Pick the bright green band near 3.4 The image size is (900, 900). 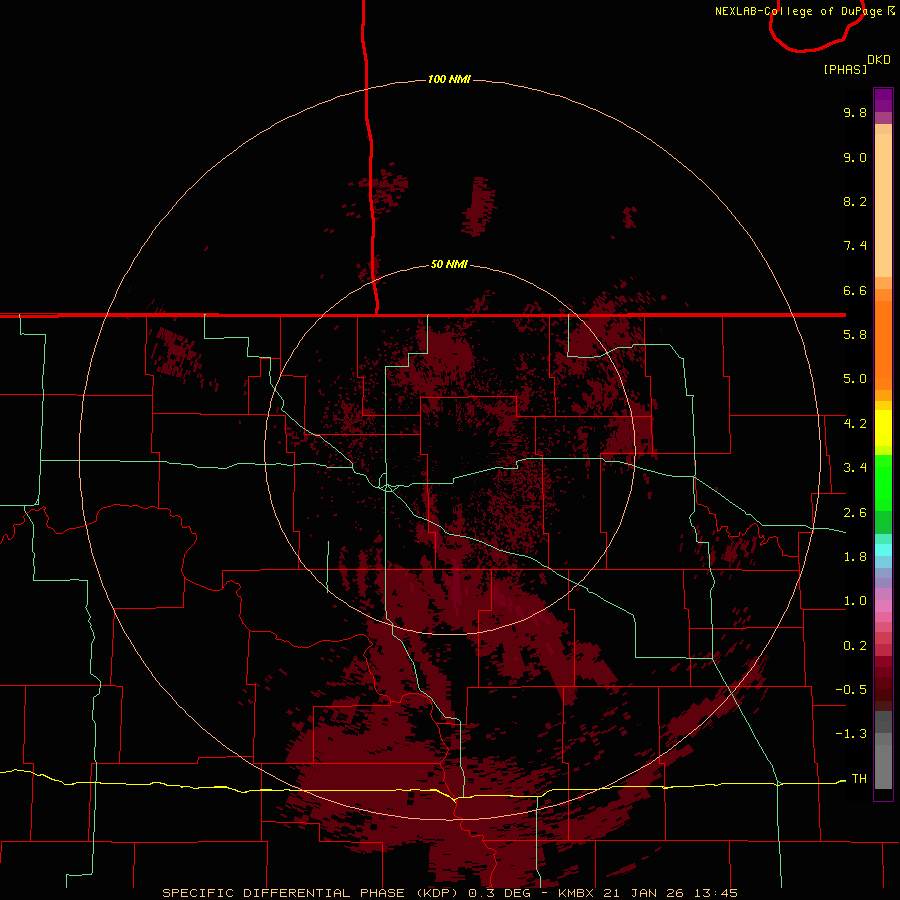point(883,482)
